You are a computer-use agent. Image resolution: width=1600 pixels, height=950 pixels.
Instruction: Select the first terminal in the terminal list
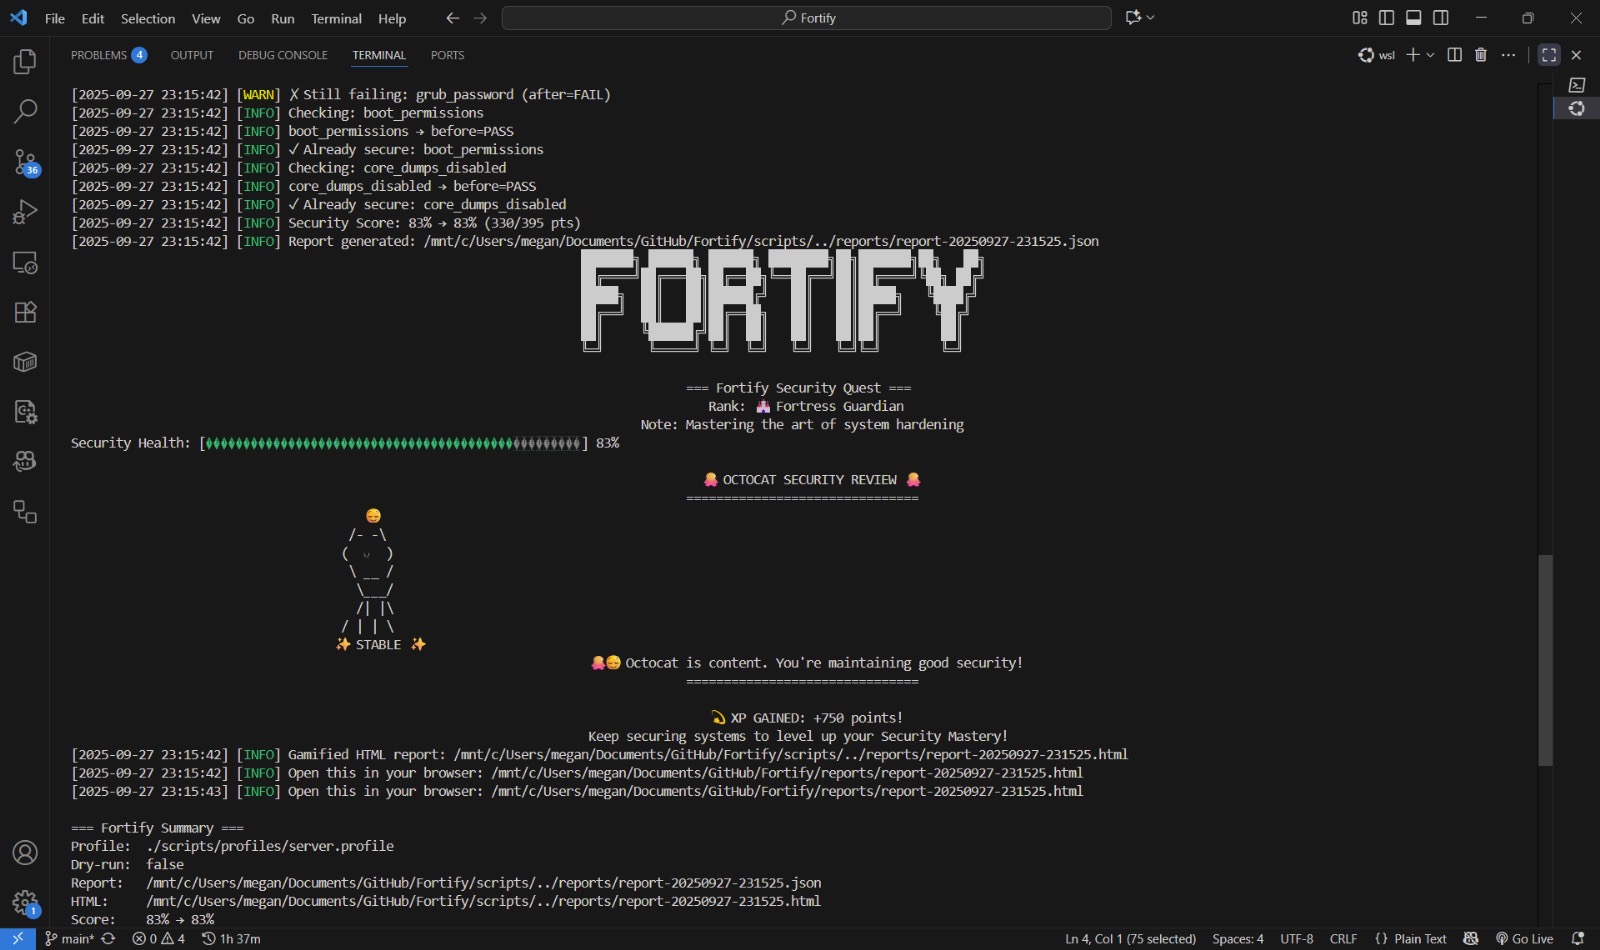pos(1577,85)
